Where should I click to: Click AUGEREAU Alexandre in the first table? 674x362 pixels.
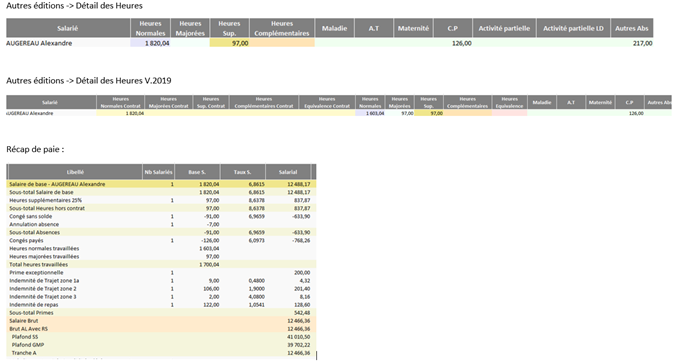[x=39, y=43]
